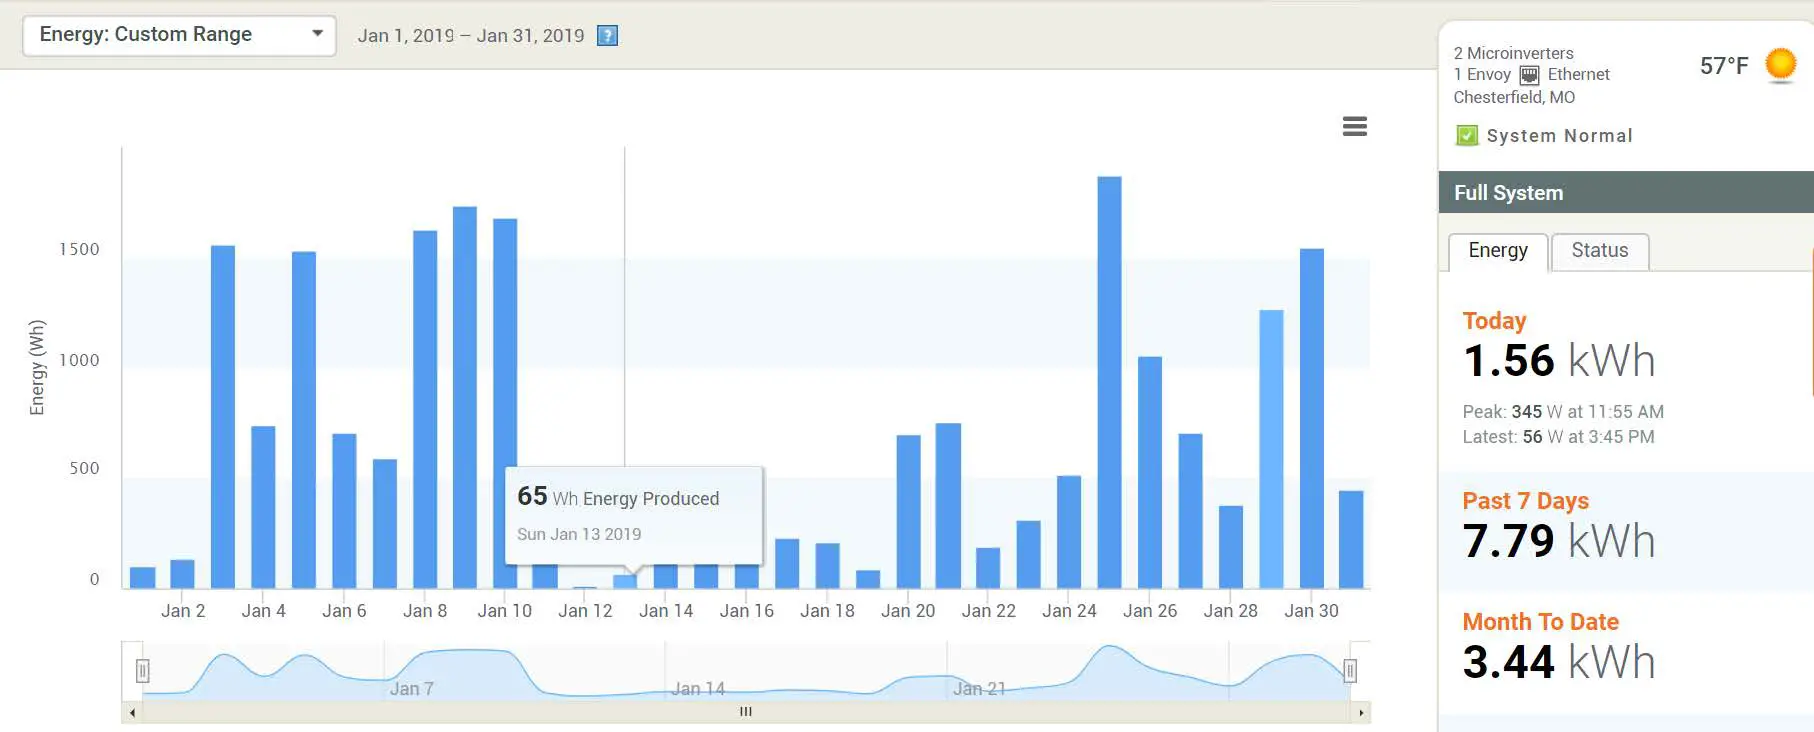The width and height of the screenshot is (1814, 732).
Task: Switch to the Status tab
Action: pos(1599,251)
